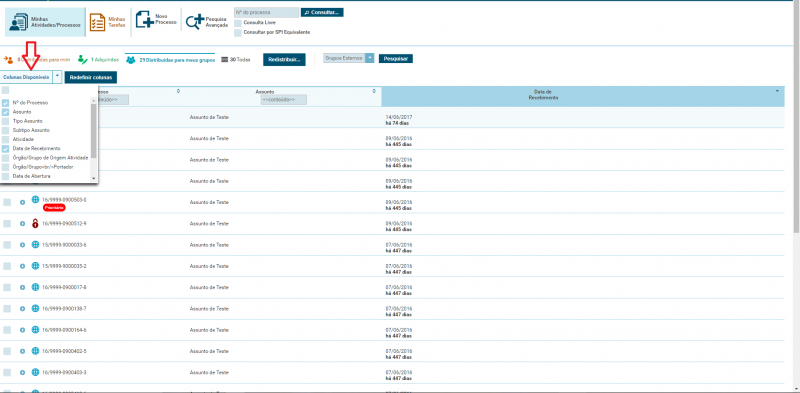Image resolution: width=800 pixels, height=393 pixels.
Task: Click round arrow icon for process 16/9999-0900403-3
Action: 22,373
